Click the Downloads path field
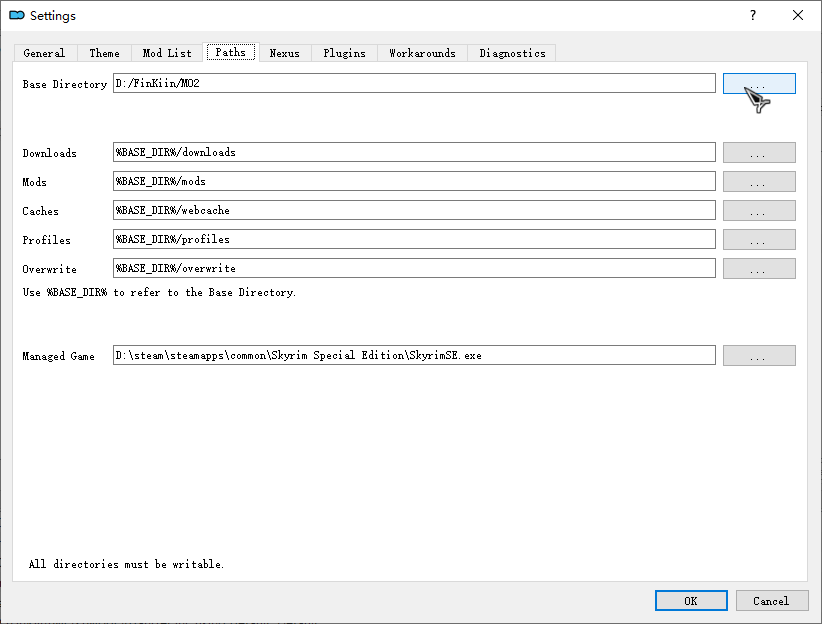Screen dimensions: 822x624 (x=414, y=152)
